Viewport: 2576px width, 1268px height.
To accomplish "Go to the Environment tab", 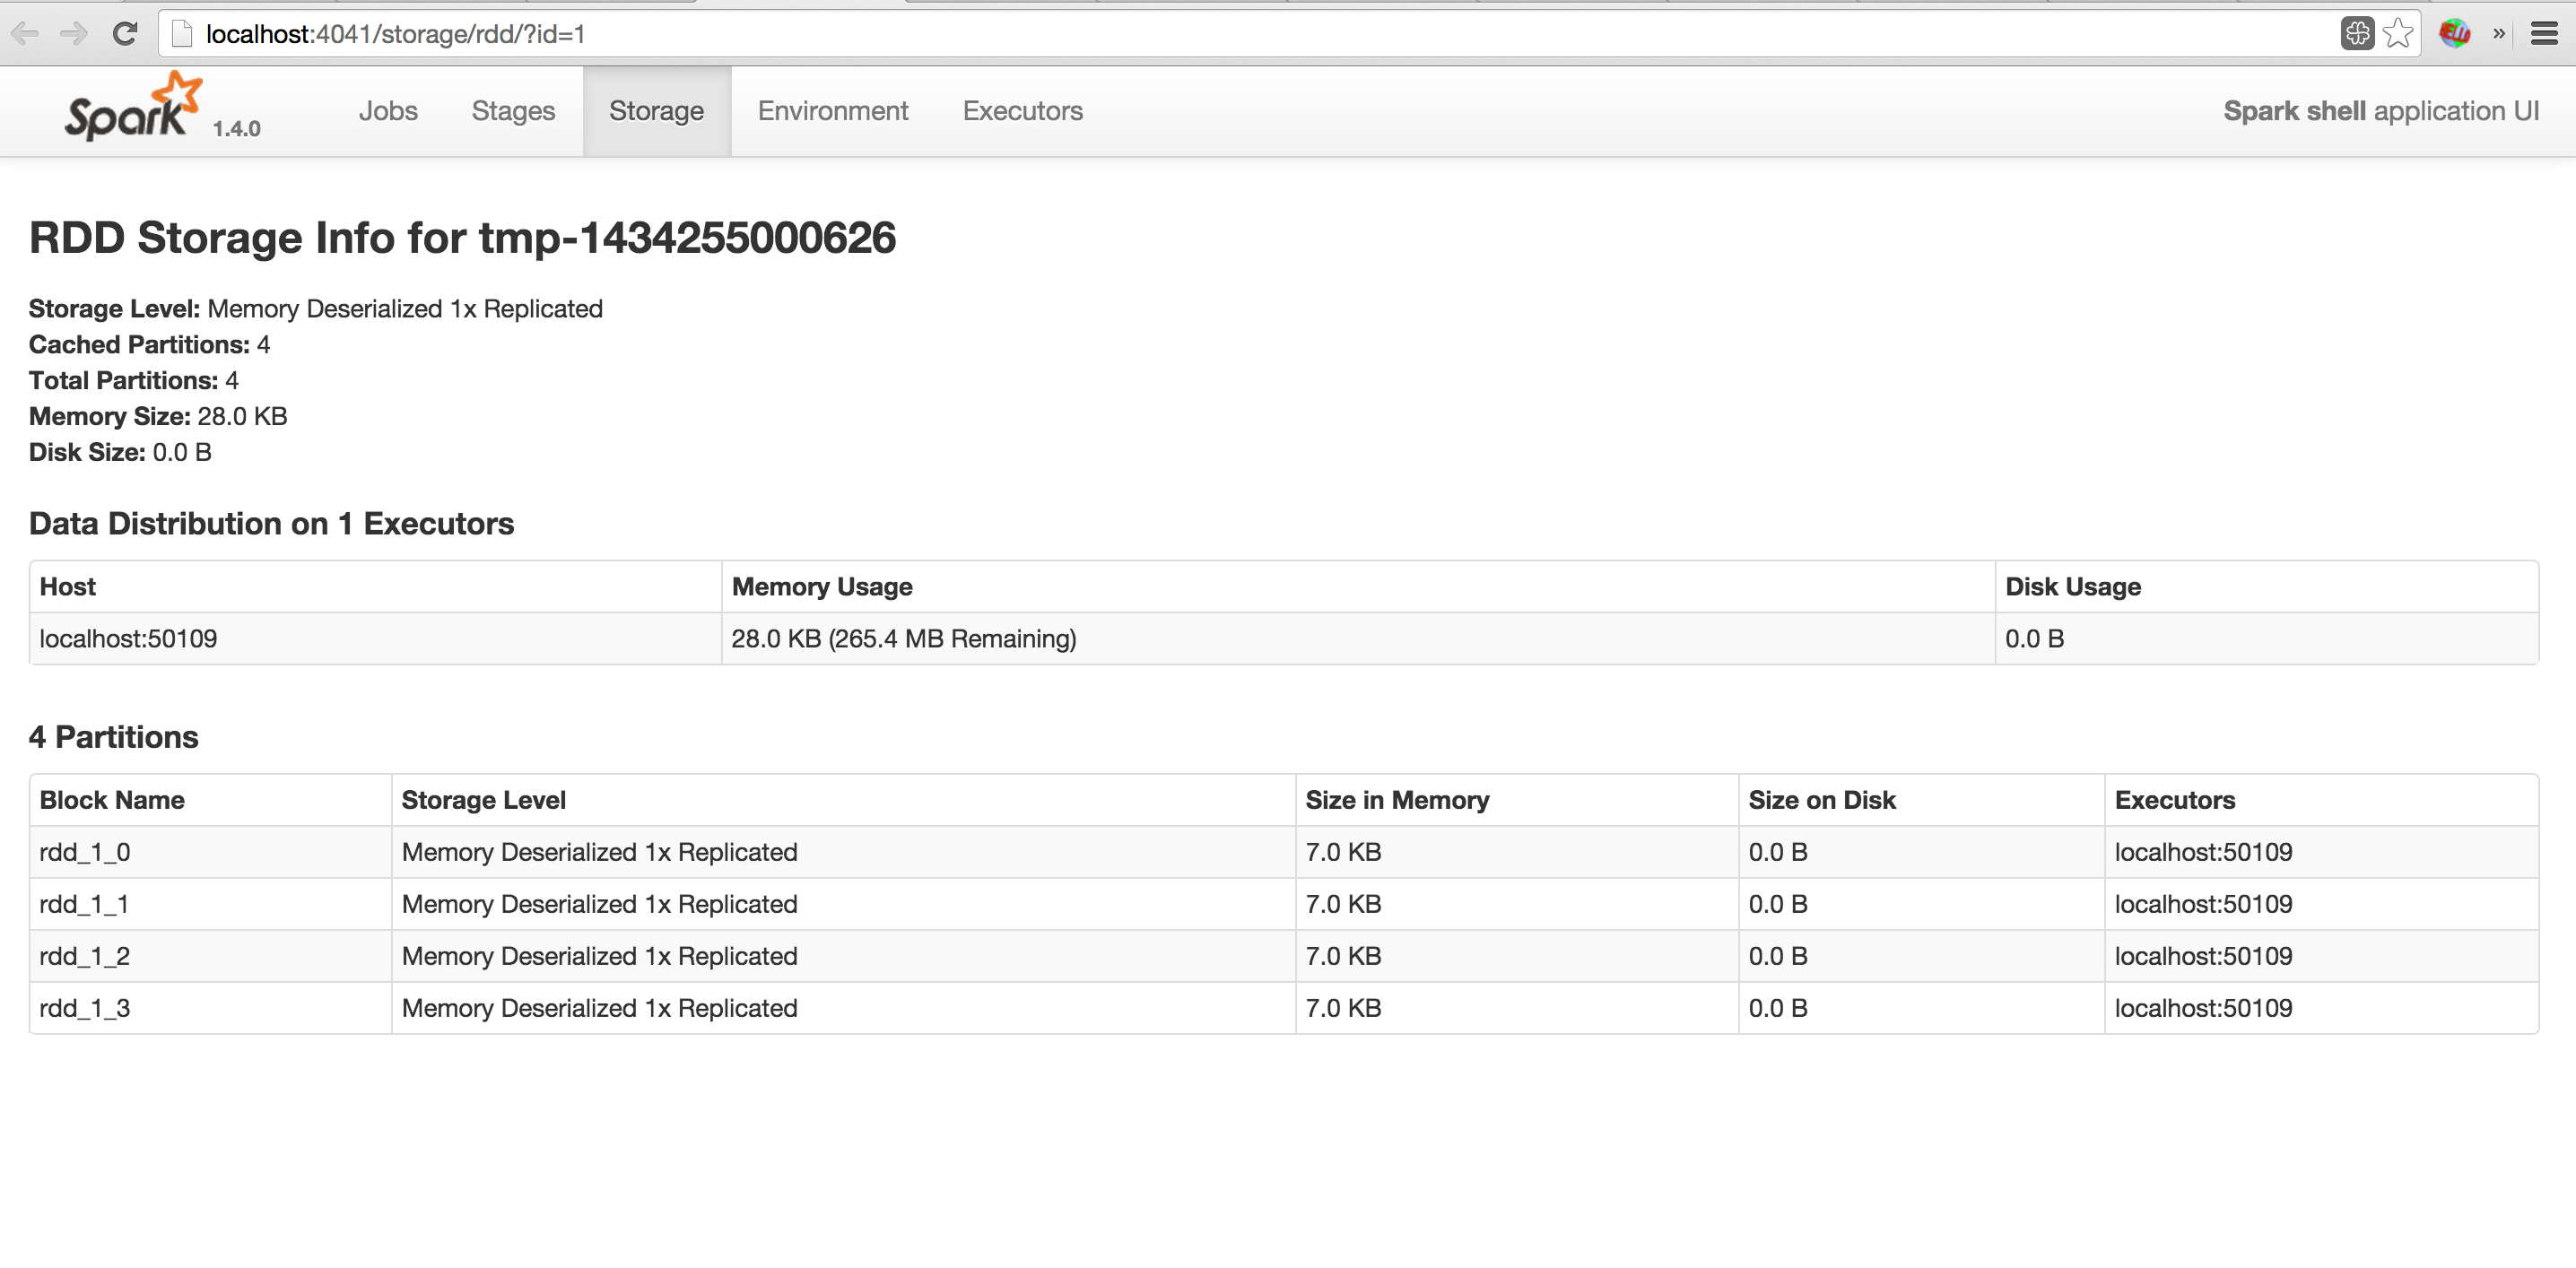I will (832, 111).
